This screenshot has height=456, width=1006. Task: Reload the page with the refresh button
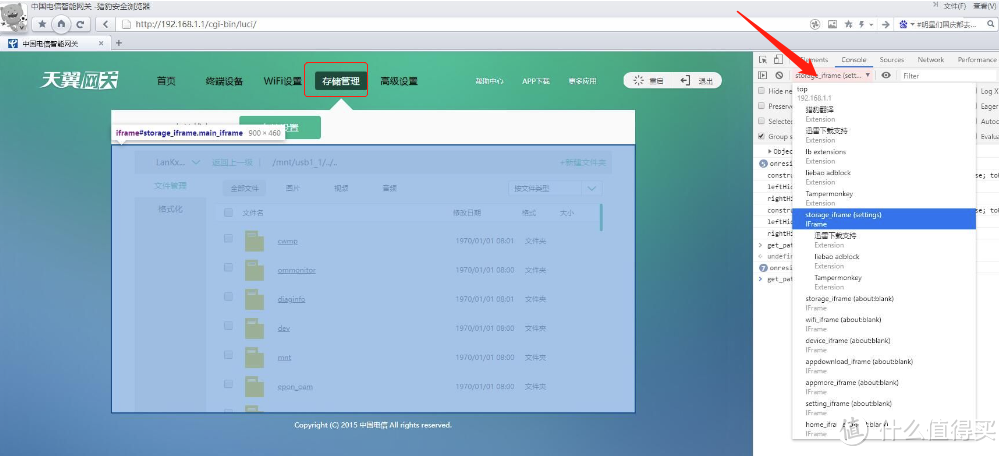click(80, 24)
